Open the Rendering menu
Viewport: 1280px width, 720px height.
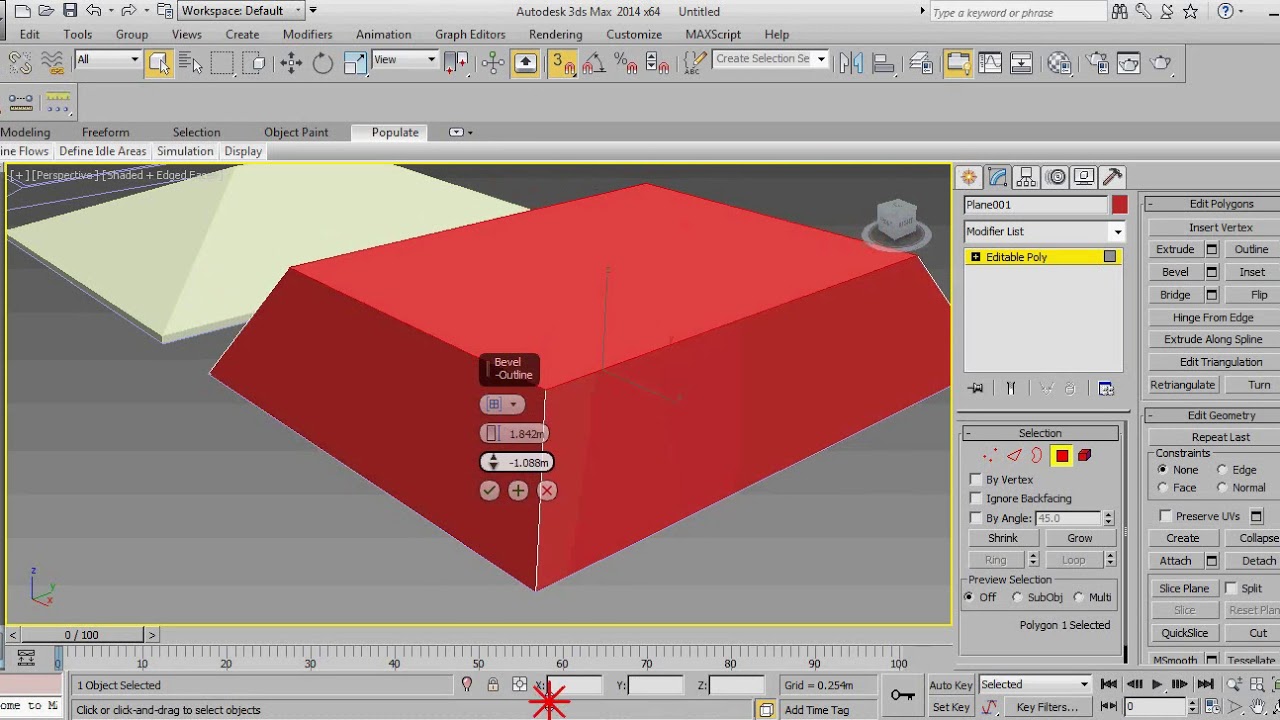click(555, 34)
